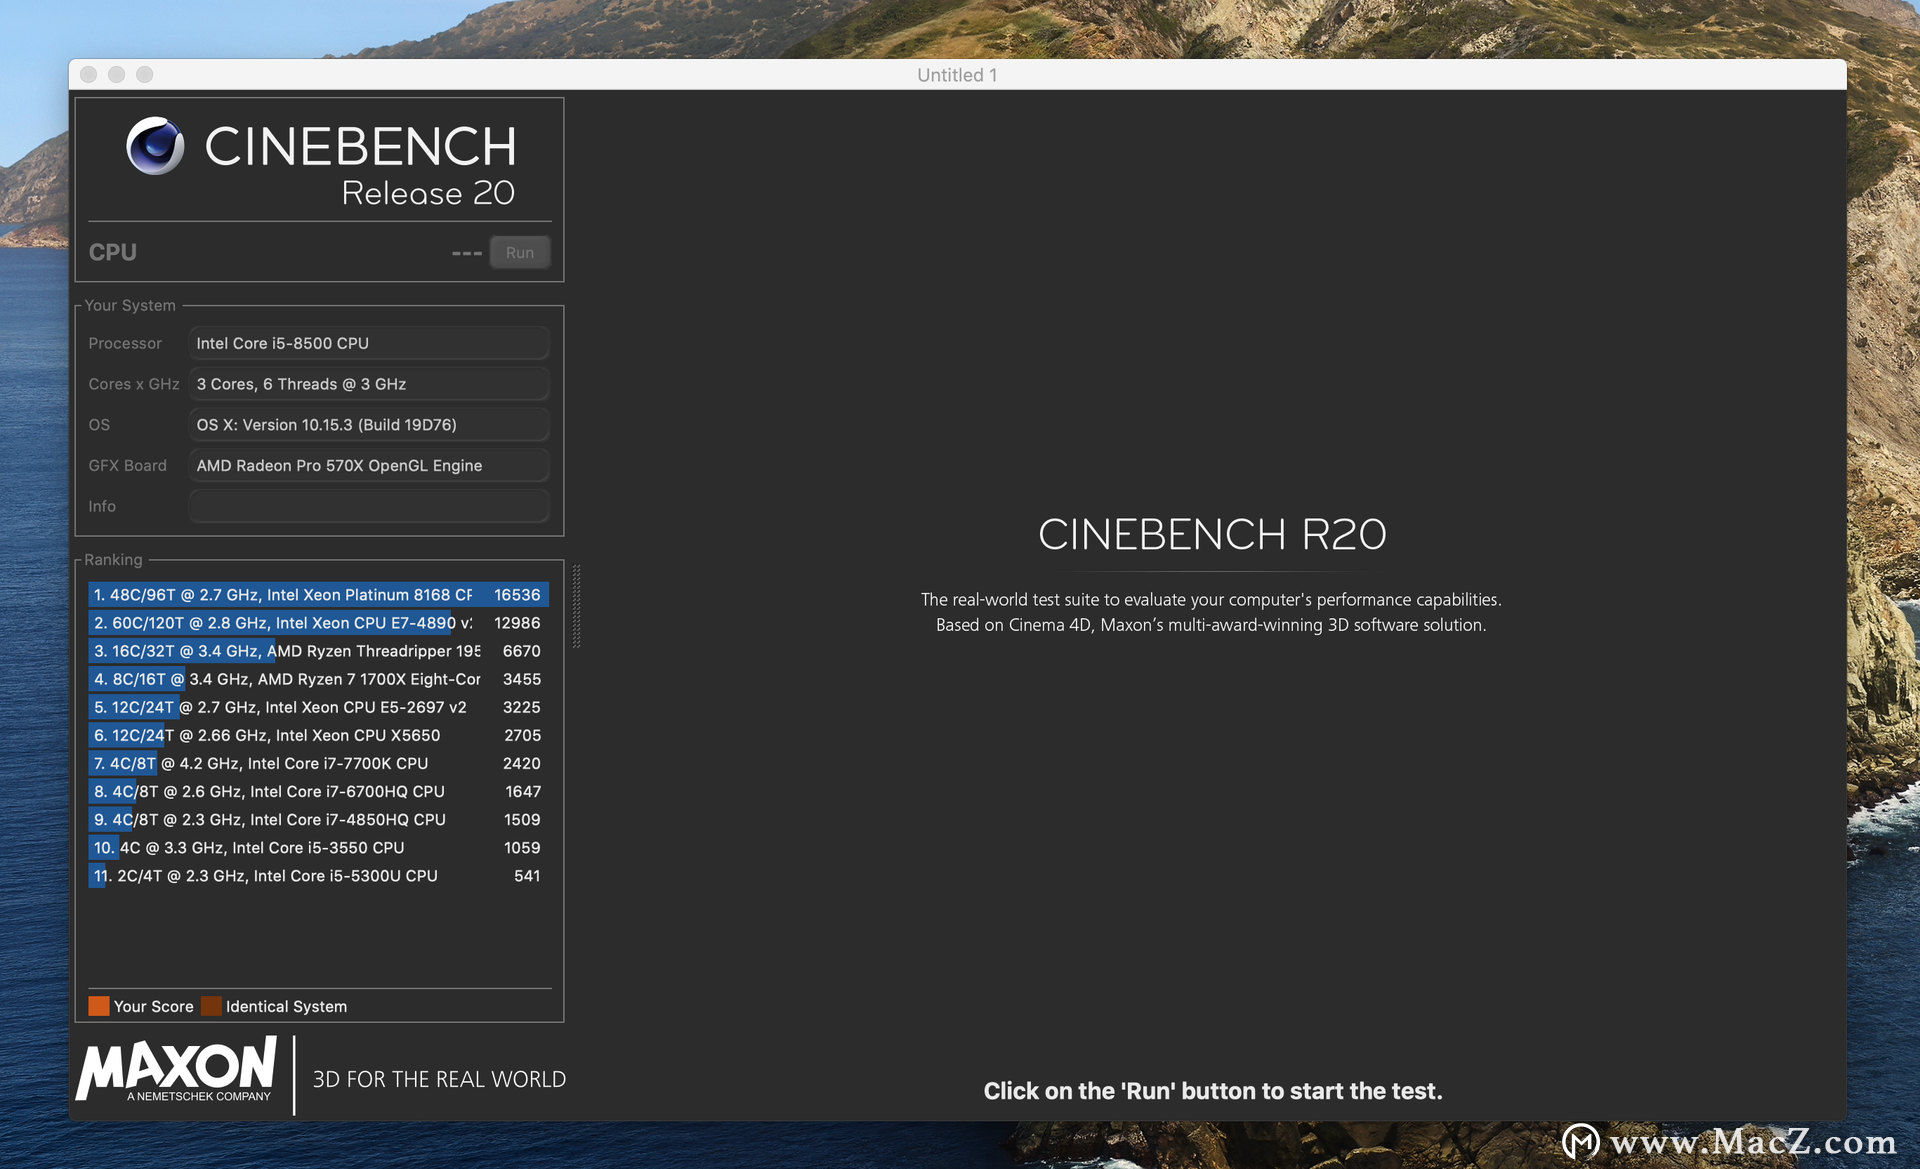Select the Ryzen 7 1700X ranking row
1920x1169 pixels.
click(x=318, y=679)
